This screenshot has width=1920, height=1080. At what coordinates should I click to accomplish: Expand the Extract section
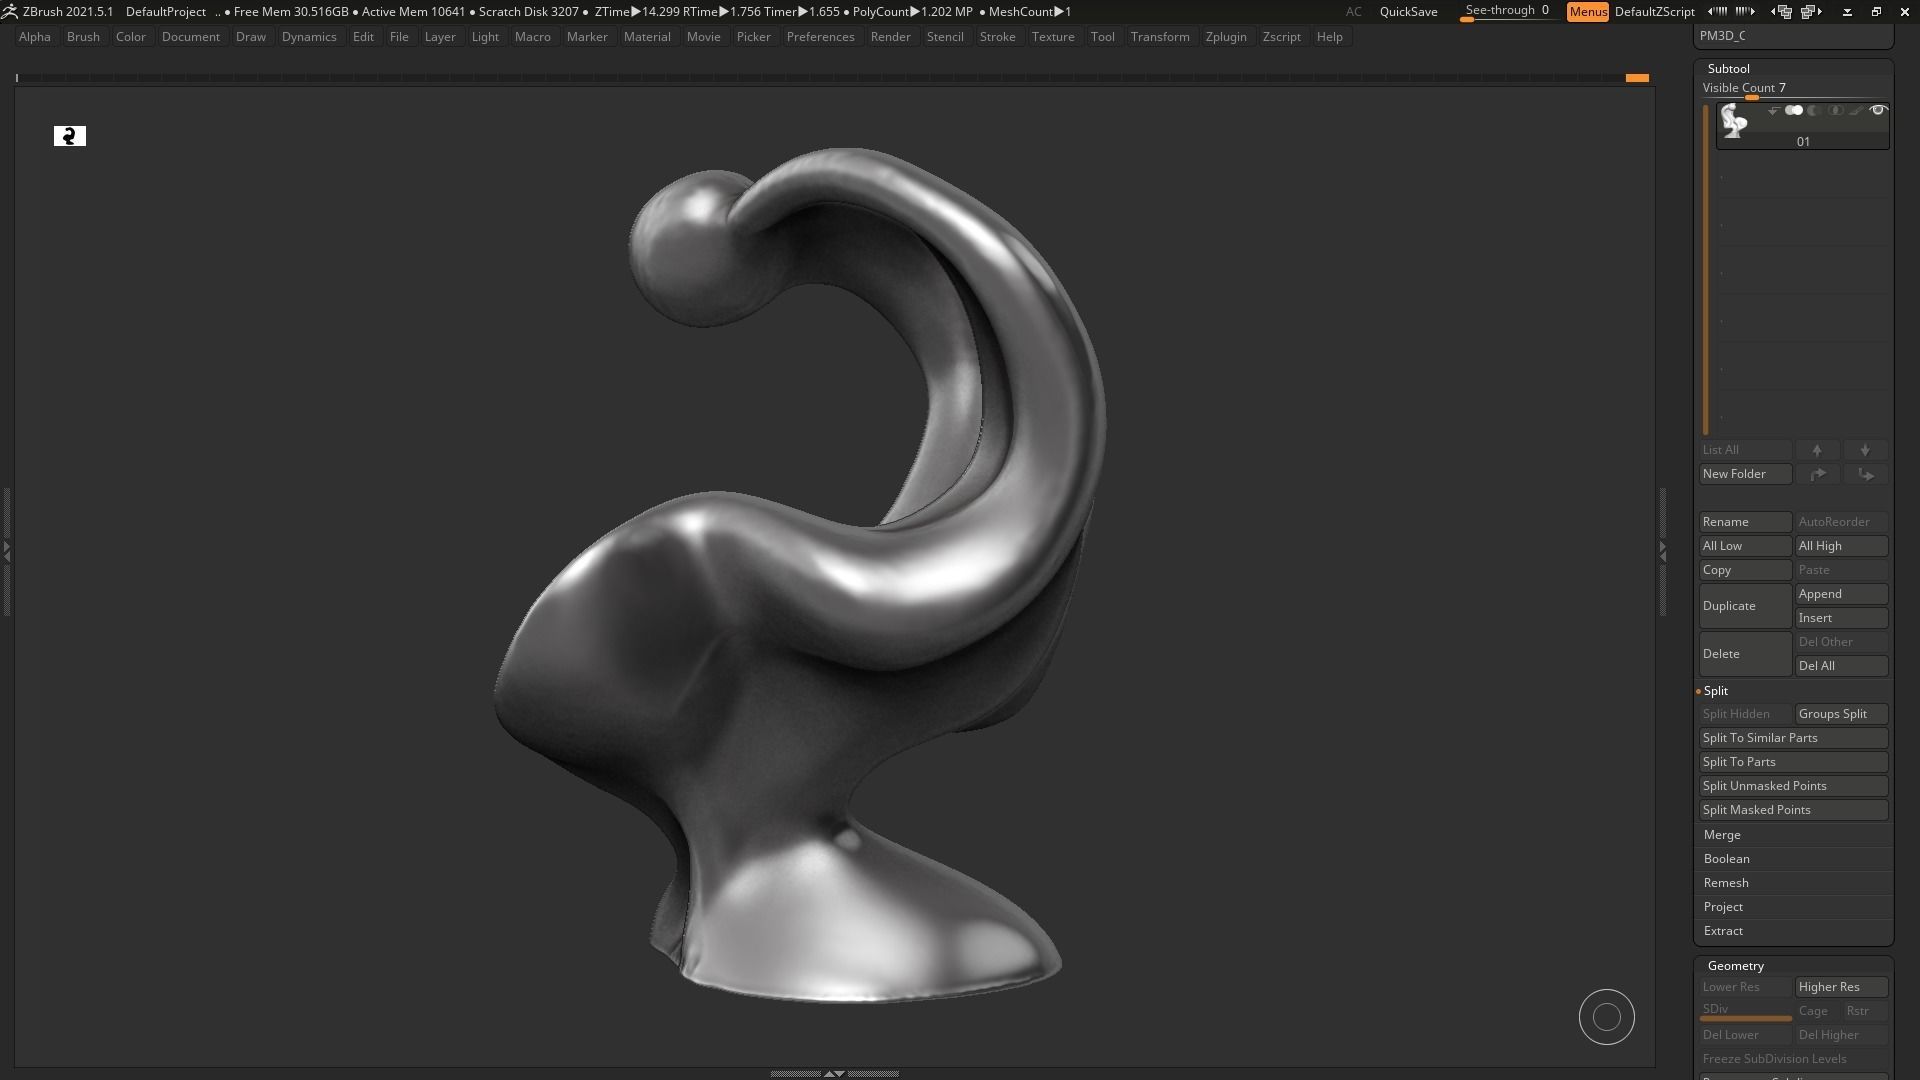[1723, 931]
